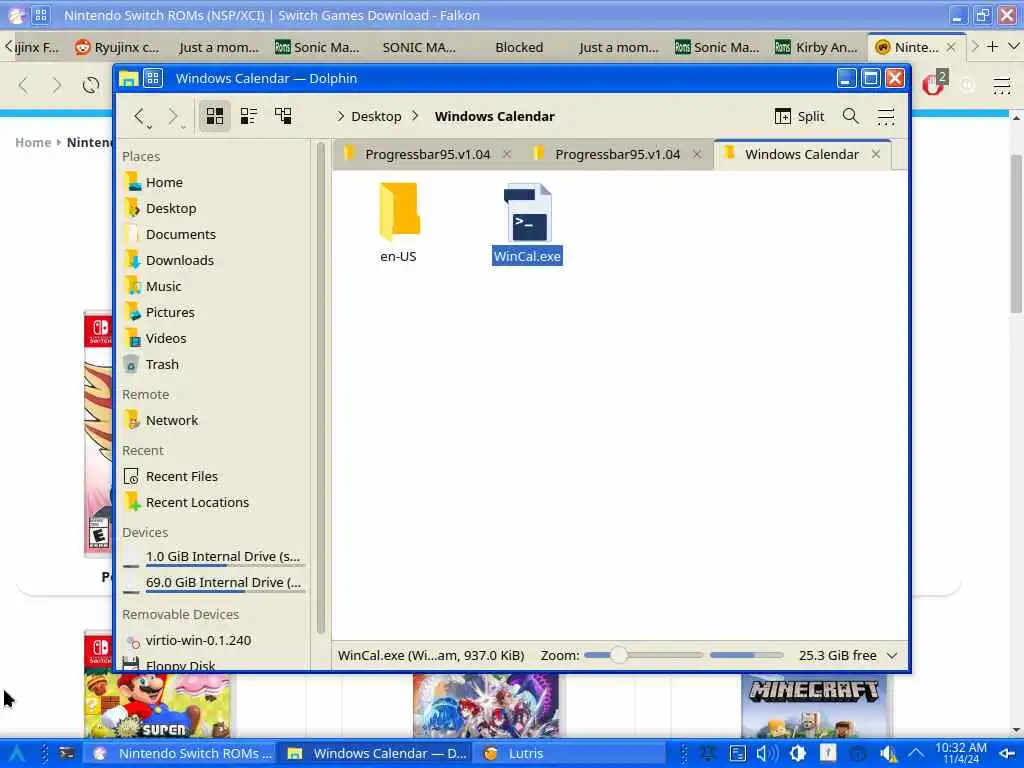This screenshot has width=1024, height=768.
Task: Go back in Dolphin folder history
Action: [x=139, y=116]
